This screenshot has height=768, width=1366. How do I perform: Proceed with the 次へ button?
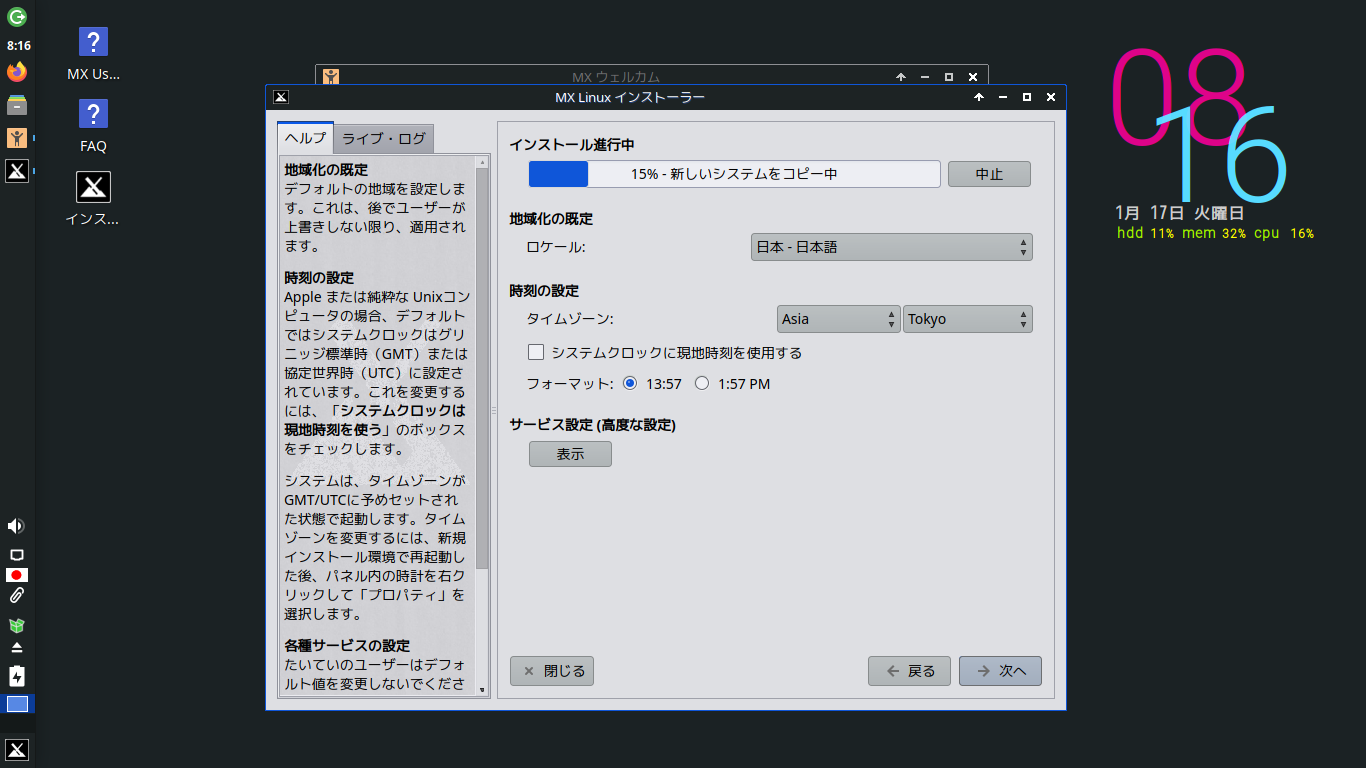click(x=1000, y=671)
